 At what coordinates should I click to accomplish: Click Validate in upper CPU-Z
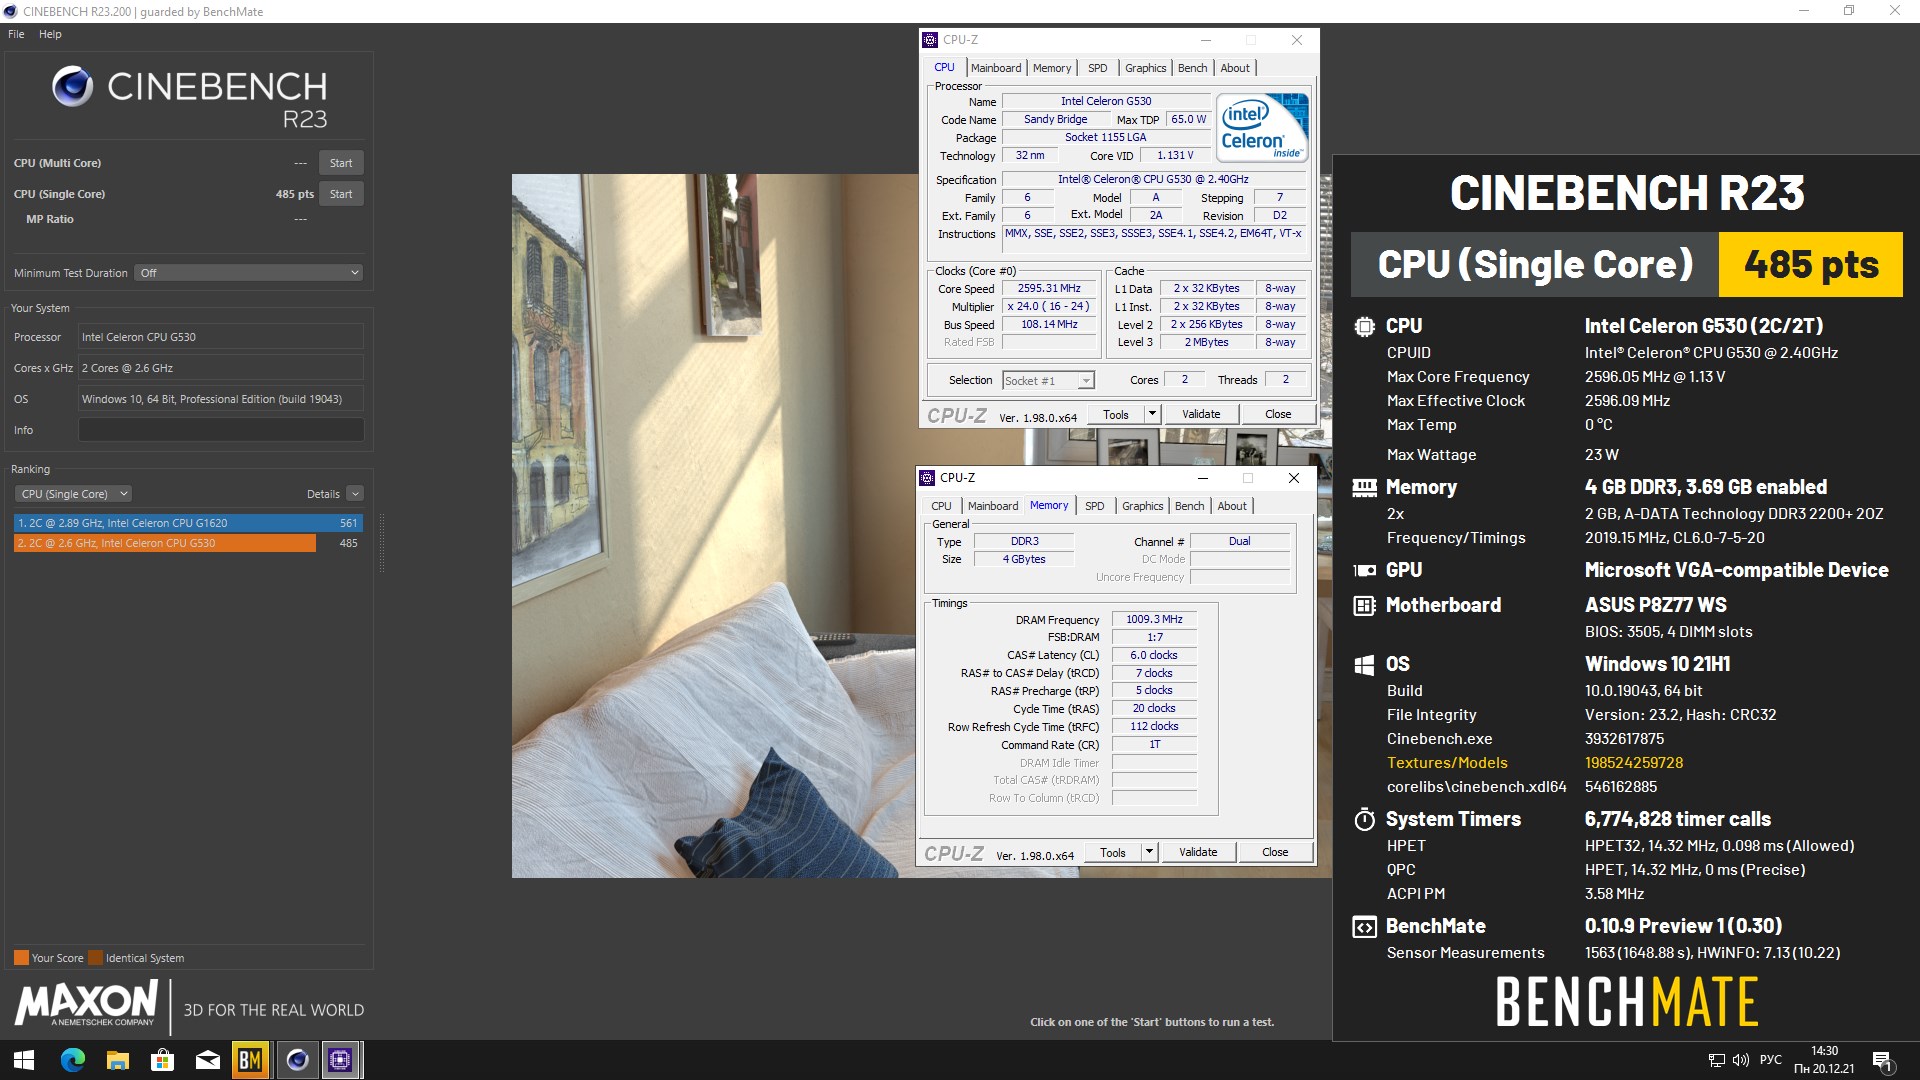point(1200,414)
